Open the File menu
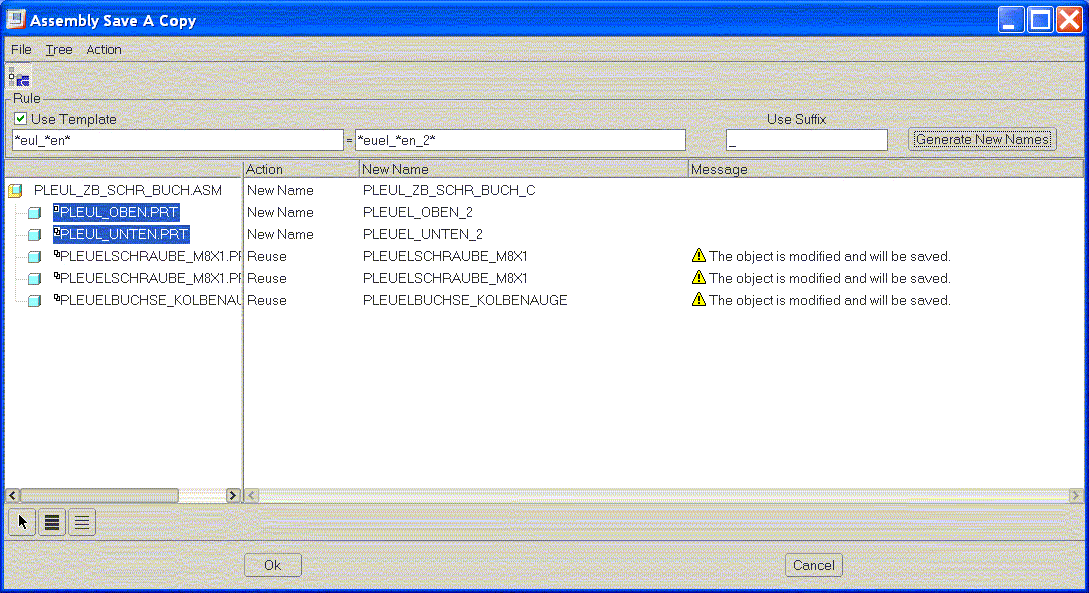 [21, 49]
